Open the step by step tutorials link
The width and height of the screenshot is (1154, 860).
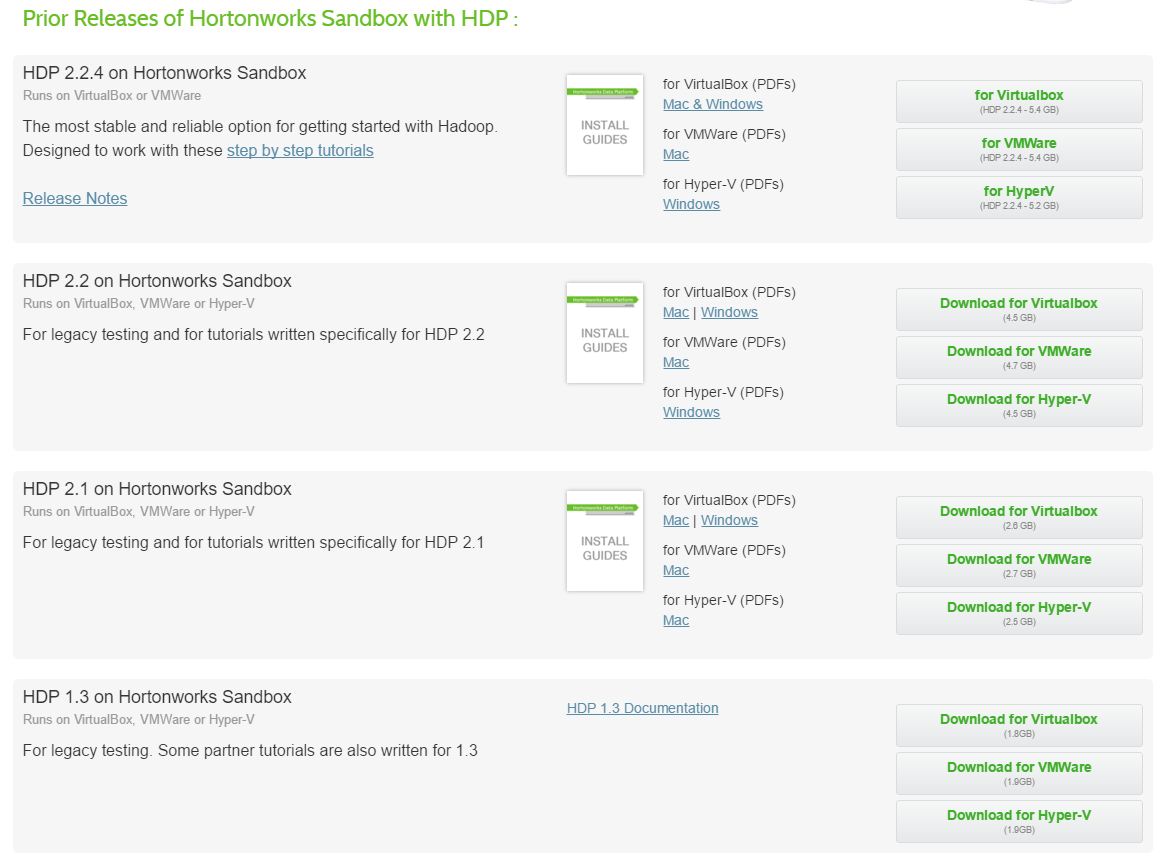[300, 151]
